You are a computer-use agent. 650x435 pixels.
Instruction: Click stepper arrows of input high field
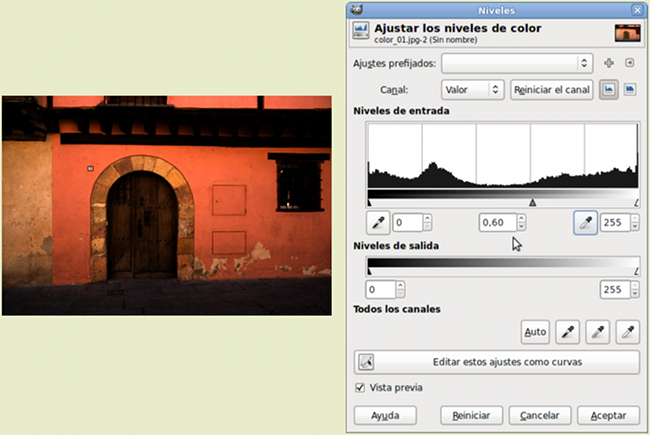pos(635,223)
